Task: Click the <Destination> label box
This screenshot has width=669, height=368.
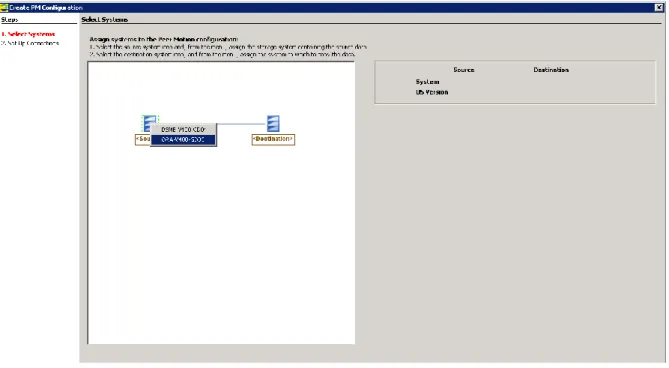Action: click(273, 139)
